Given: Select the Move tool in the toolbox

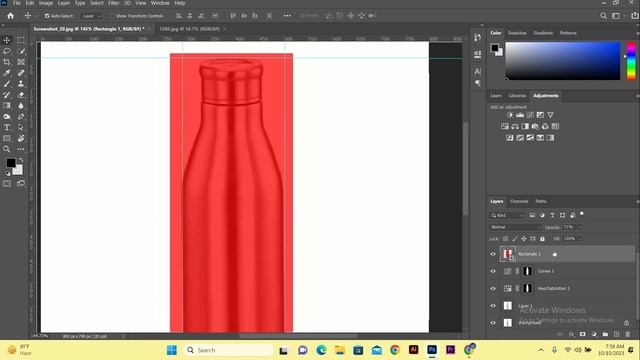Looking at the screenshot, I should [7, 40].
